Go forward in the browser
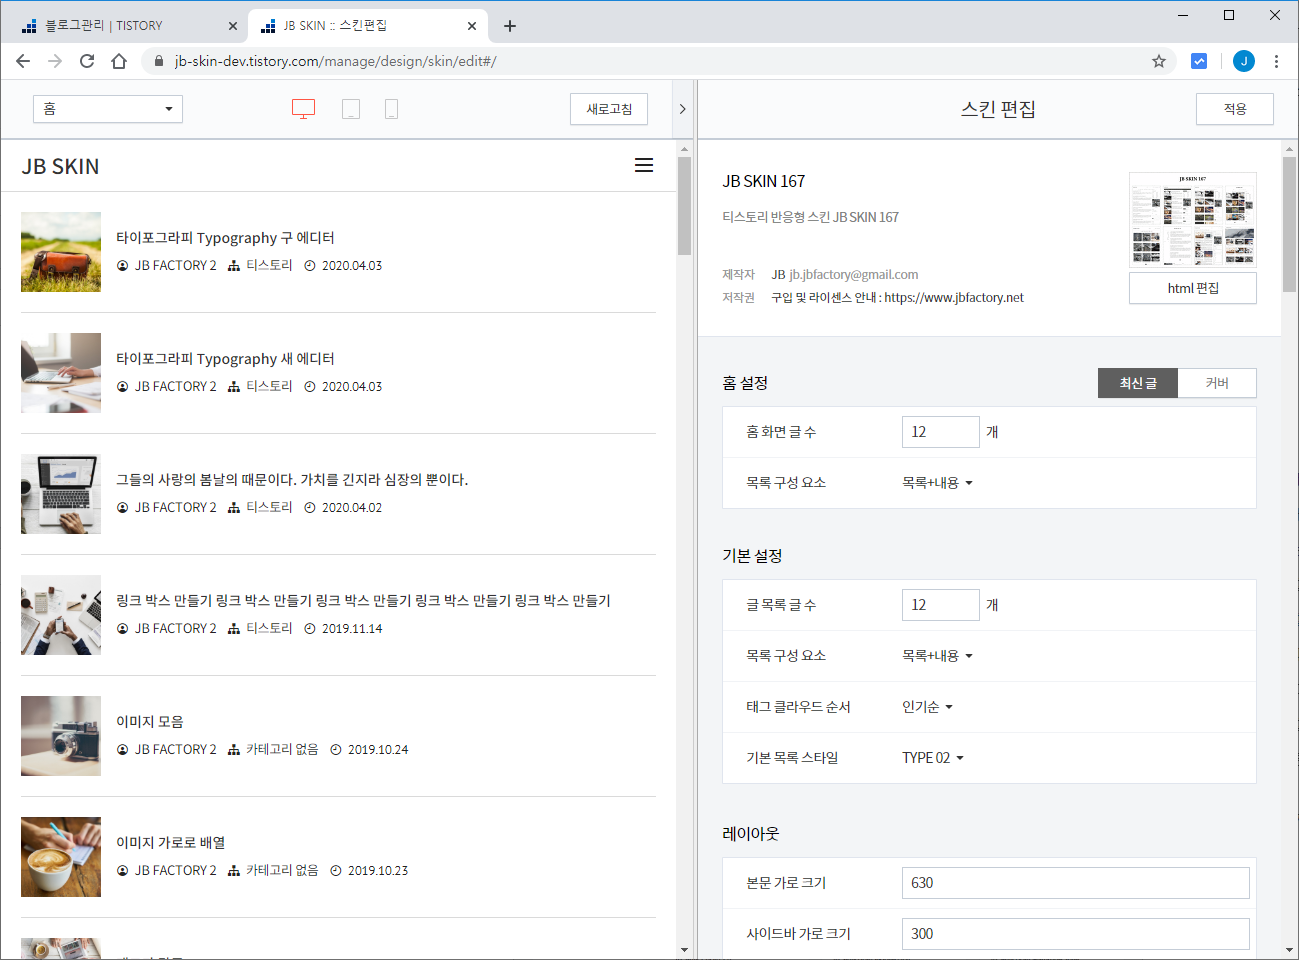Image resolution: width=1299 pixels, height=960 pixels. coord(55,61)
